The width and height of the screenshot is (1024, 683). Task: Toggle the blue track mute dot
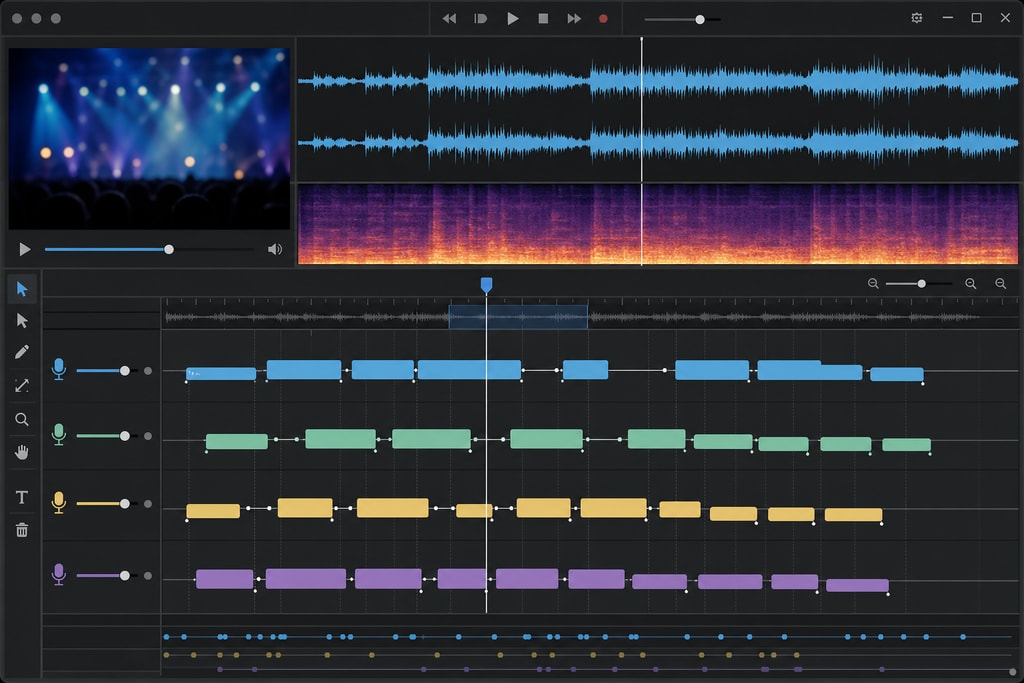pyautogui.click(x=148, y=371)
